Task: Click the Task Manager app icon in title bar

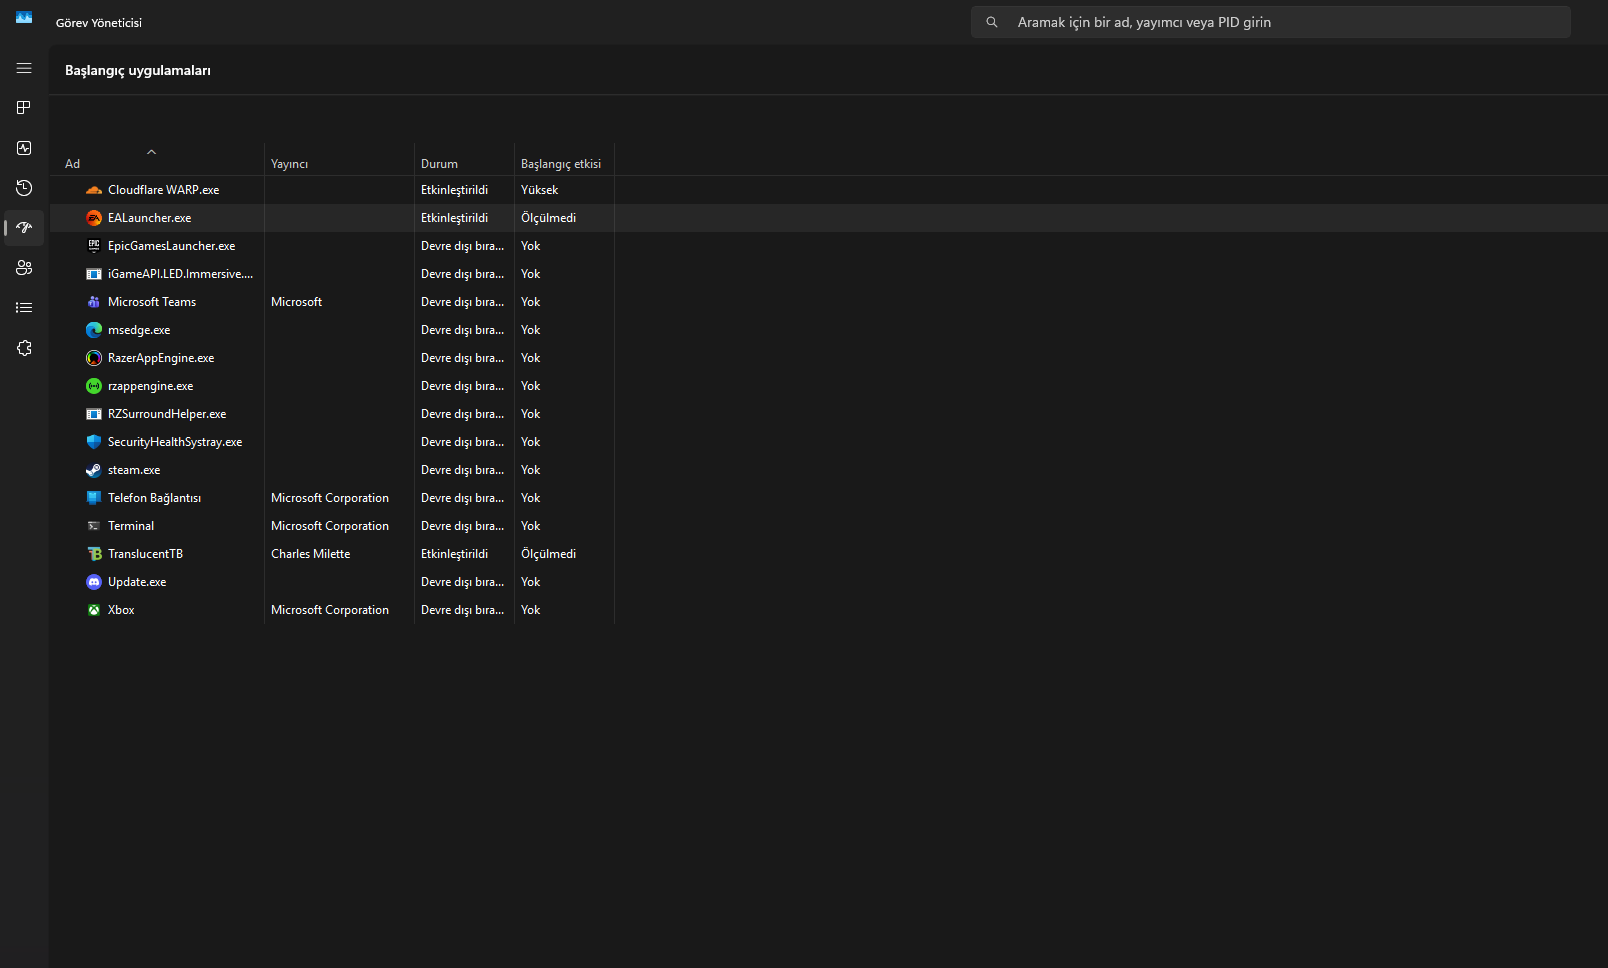Action: pos(24,17)
